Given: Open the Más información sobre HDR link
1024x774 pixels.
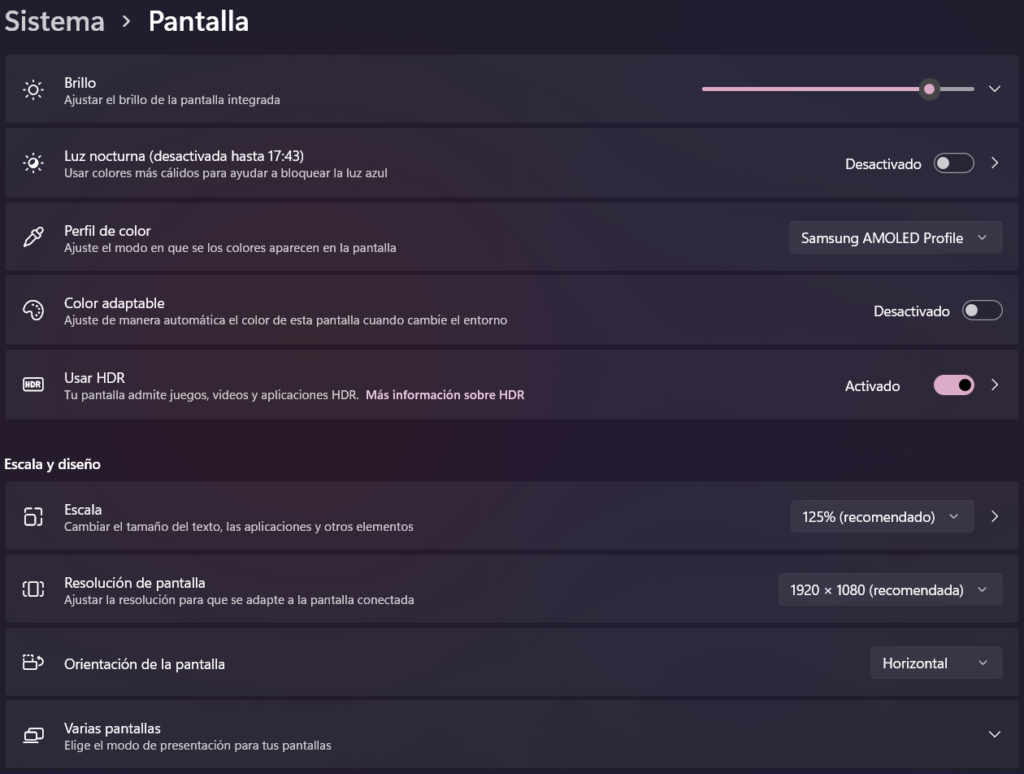Looking at the screenshot, I should (x=444, y=395).
